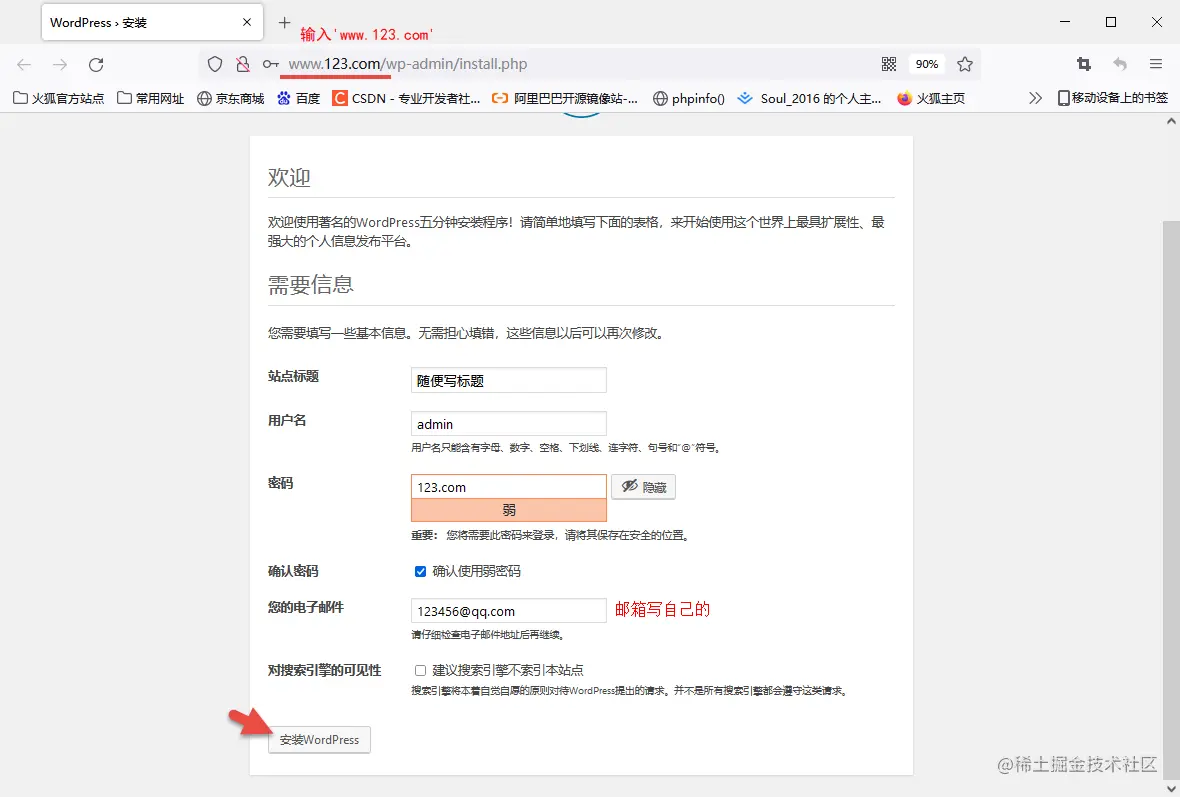The width and height of the screenshot is (1180, 797).
Task: Open 移动设备上的书签
Action: 1113,97
